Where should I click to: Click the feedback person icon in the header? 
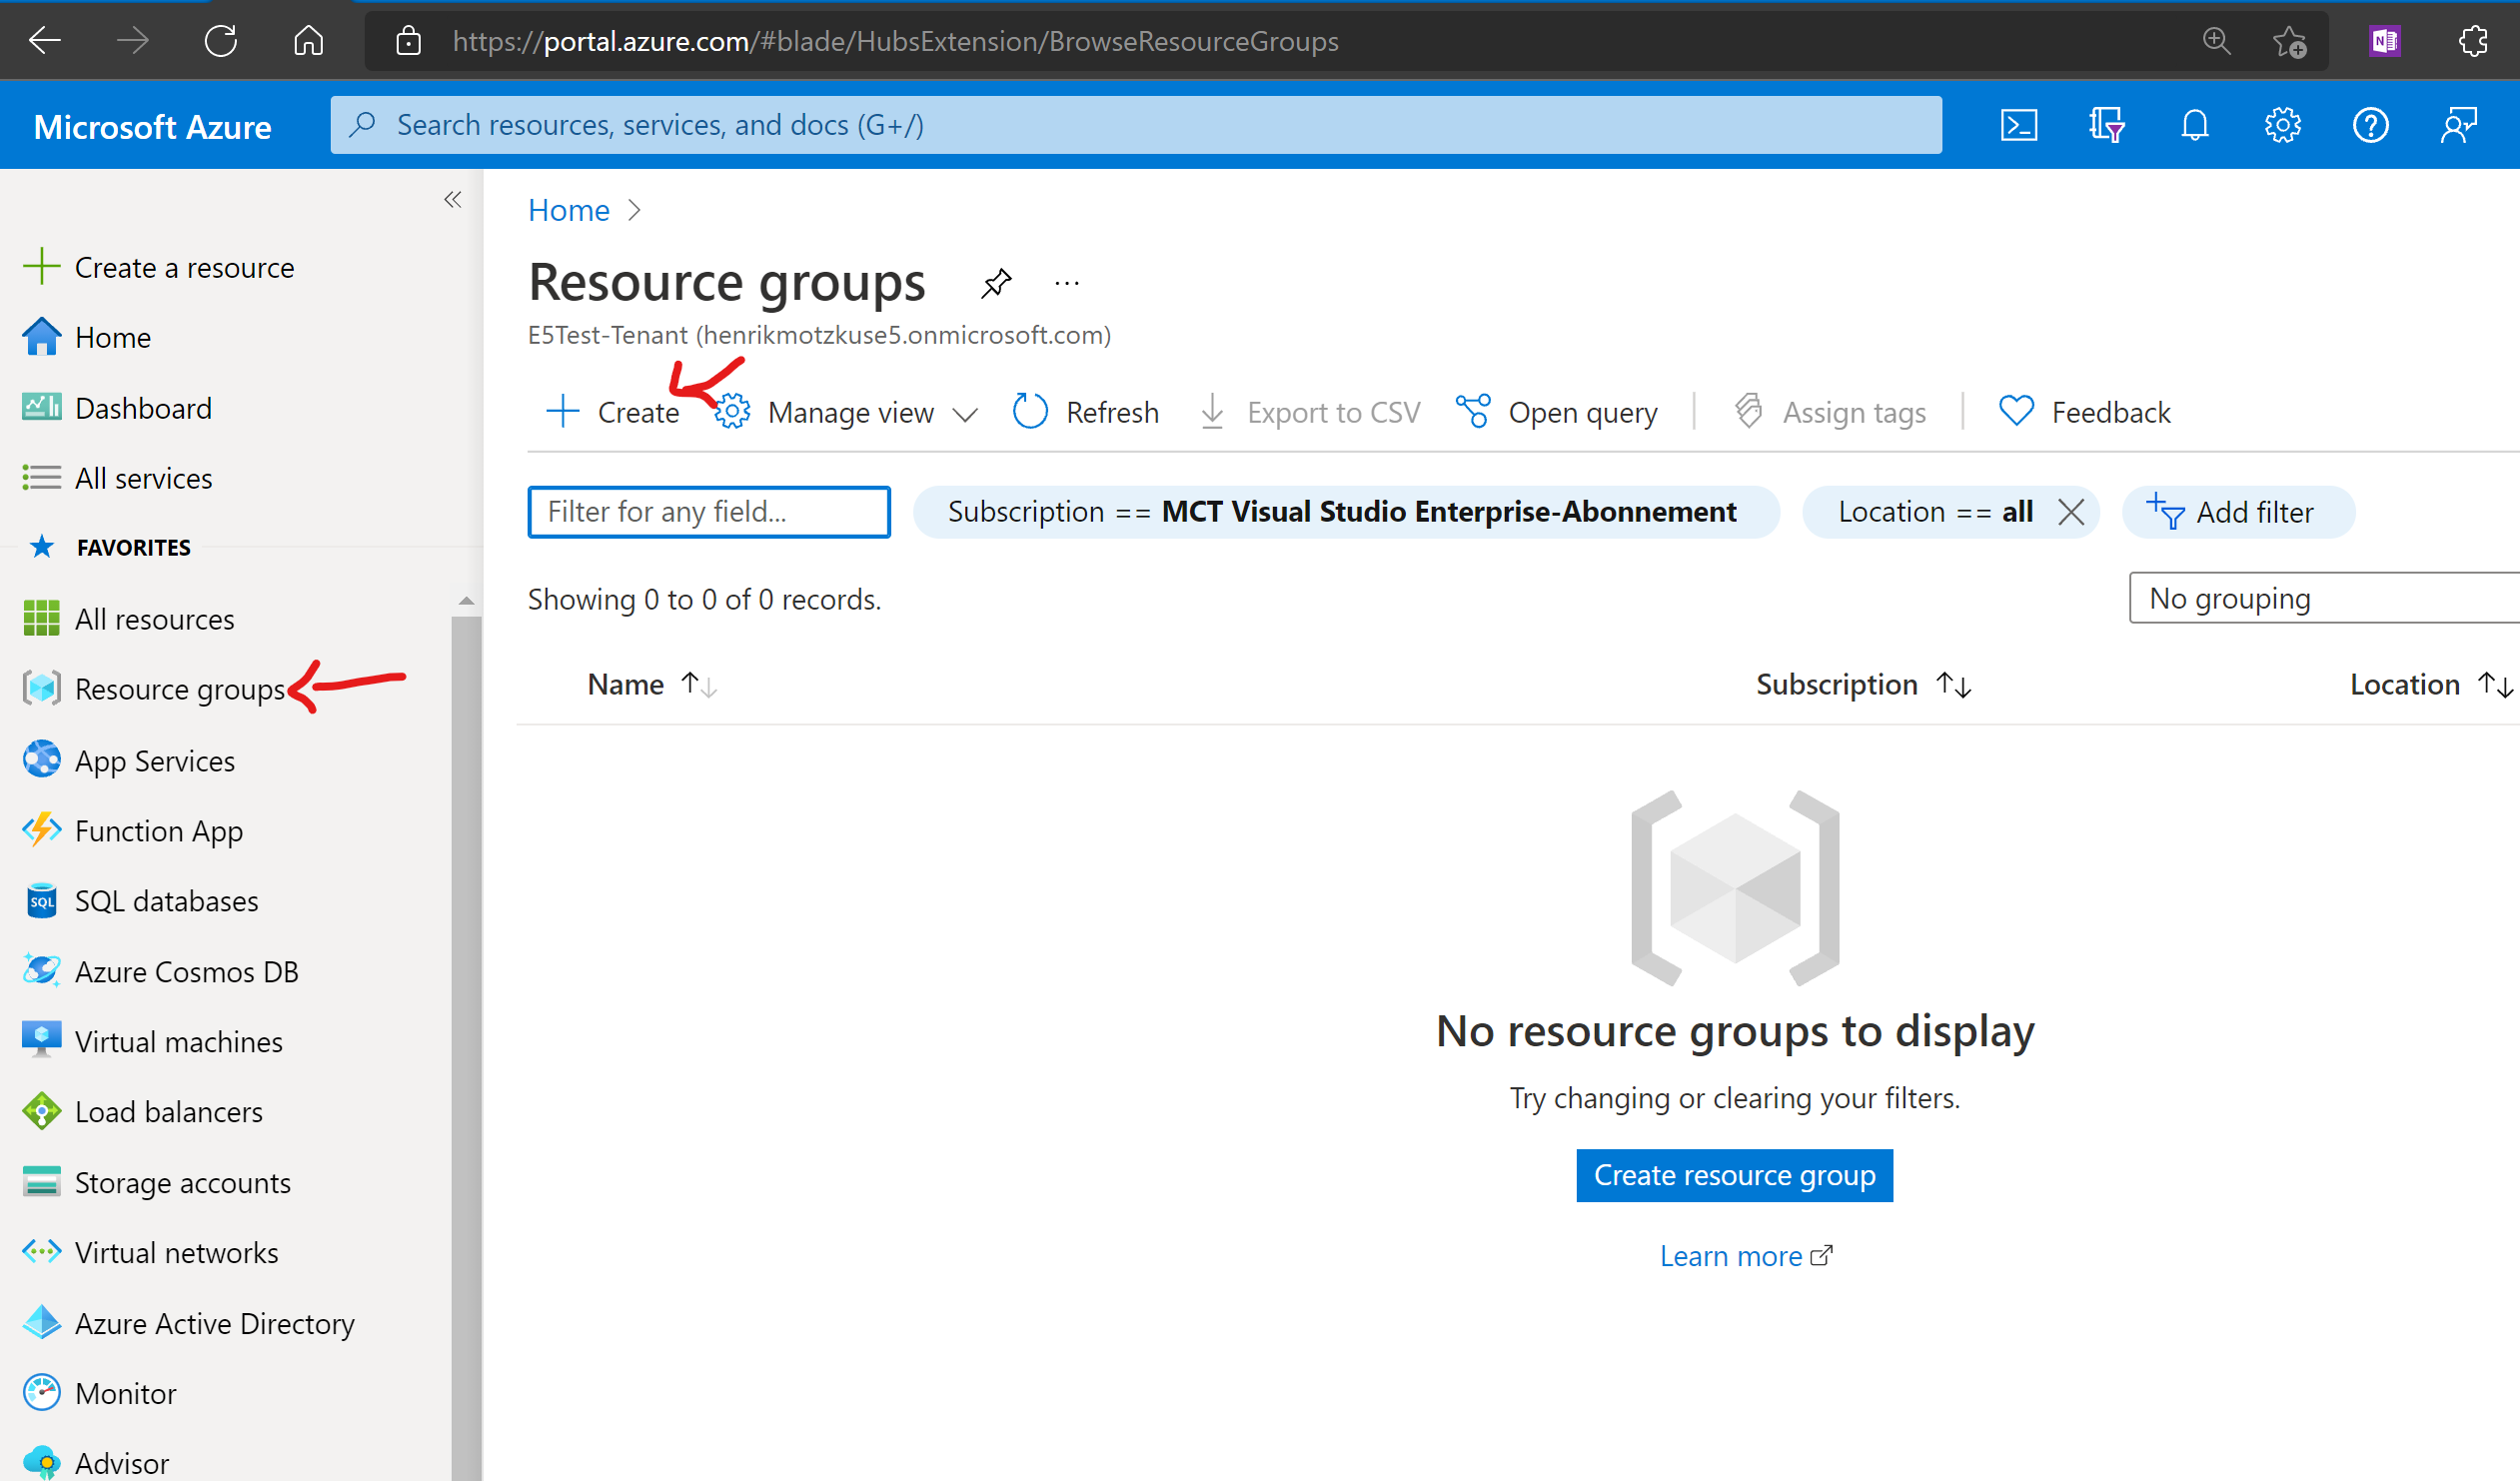[2458, 125]
